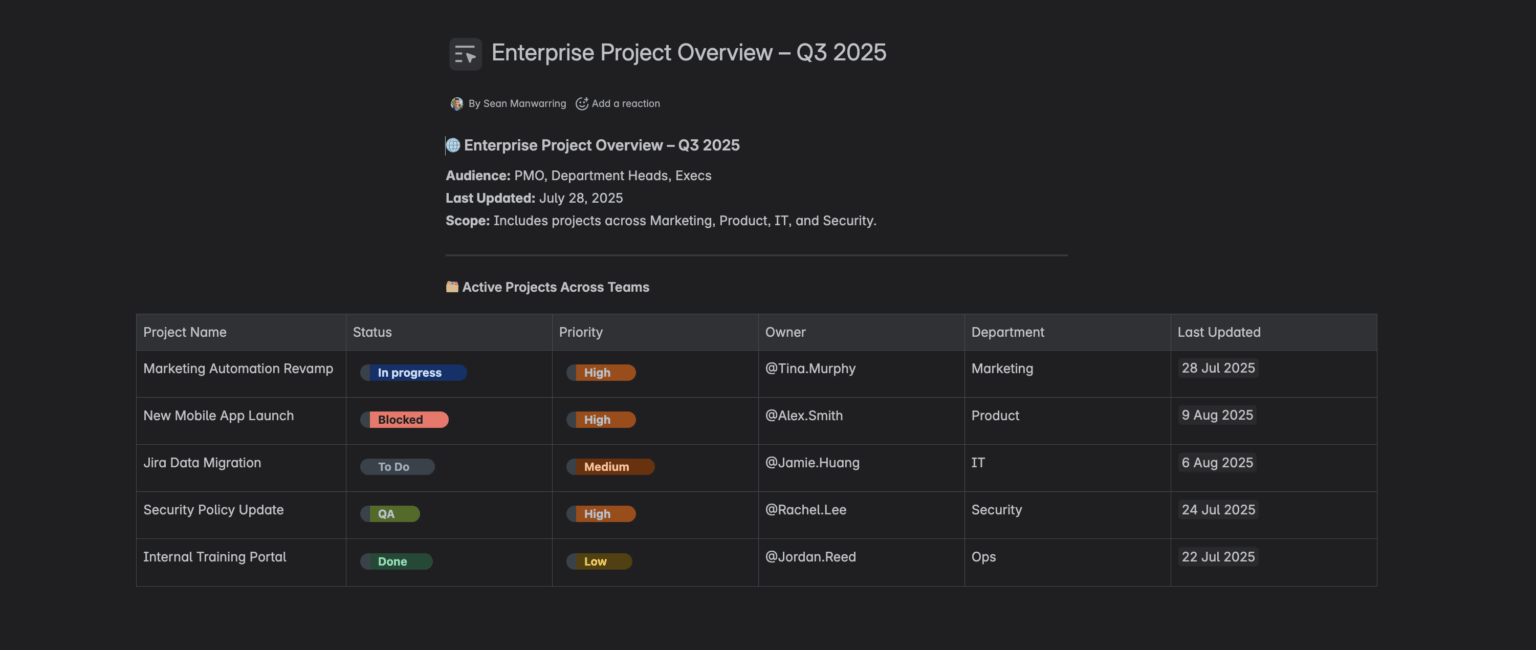Select the Project Name column header
Screen dimensions: 1536x650
tap(185, 332)
